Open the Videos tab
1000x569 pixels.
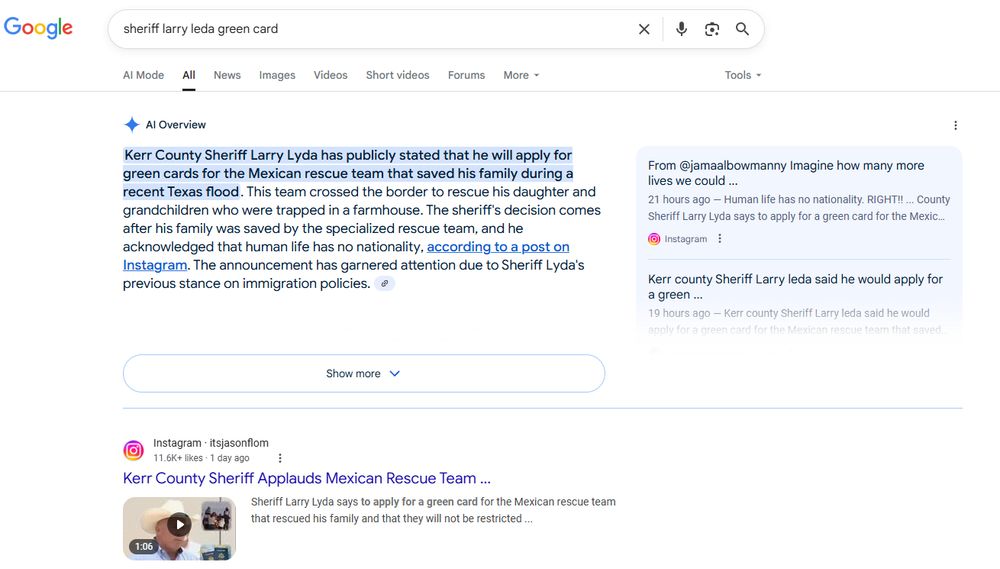(x=330, y=75)
